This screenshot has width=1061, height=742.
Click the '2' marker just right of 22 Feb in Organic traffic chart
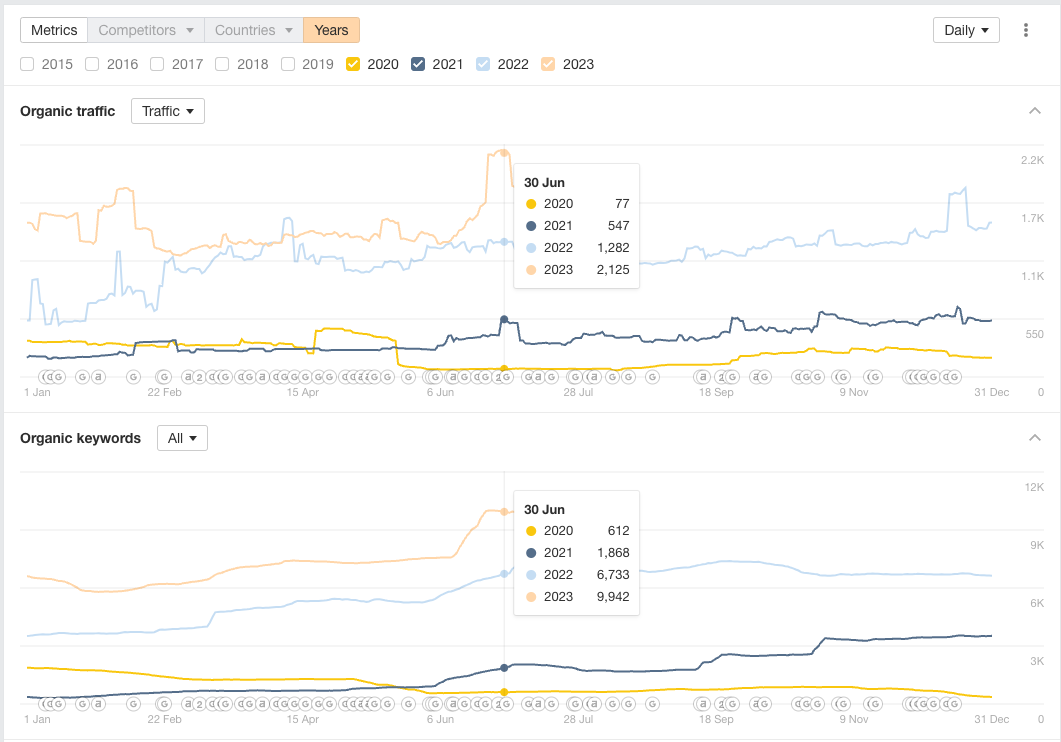tap(200, 377)
